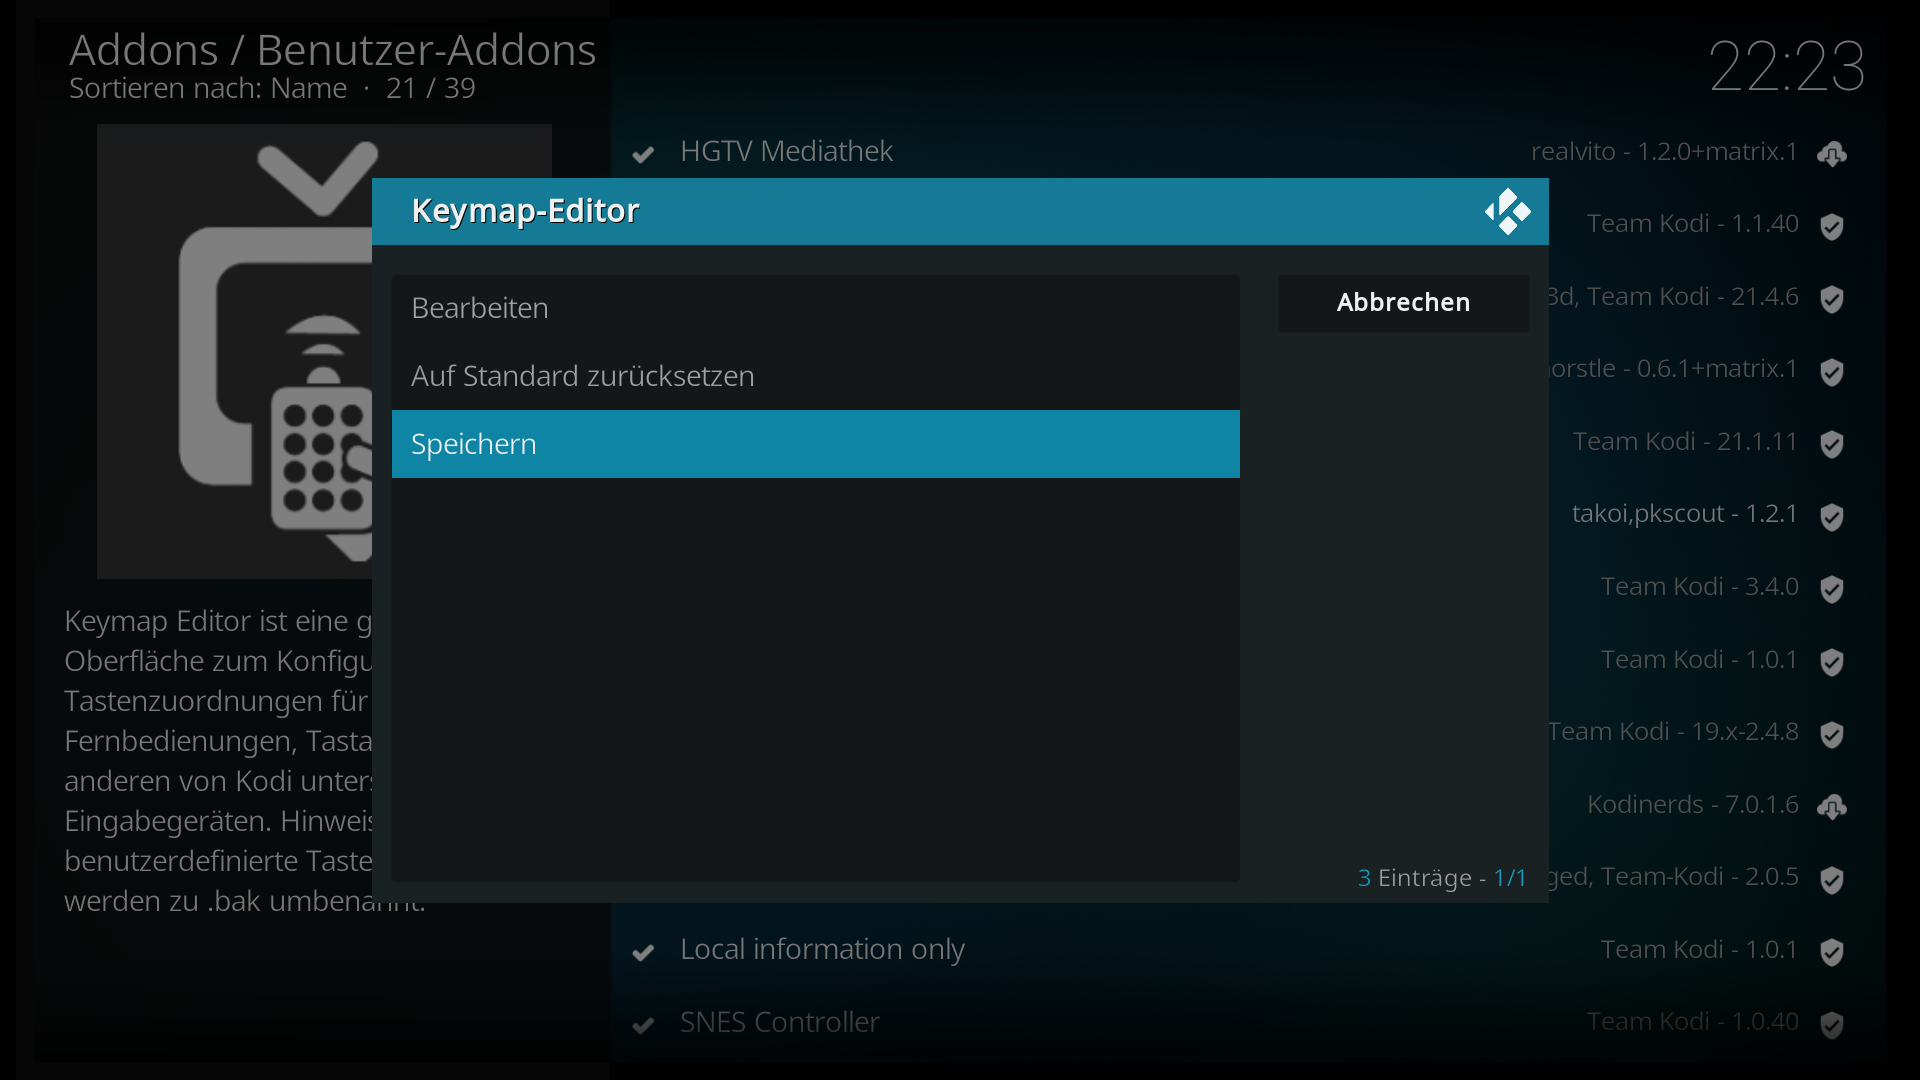
Task: Click Kodinerds - 7.0.1.6 version text
Action: pos(1693,804)
